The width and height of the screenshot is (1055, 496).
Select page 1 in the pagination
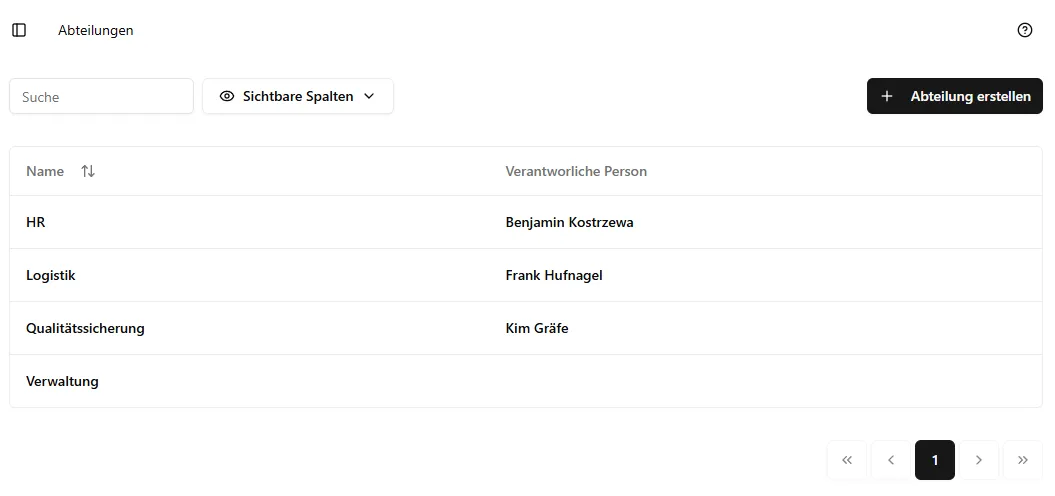pos(934,460)
